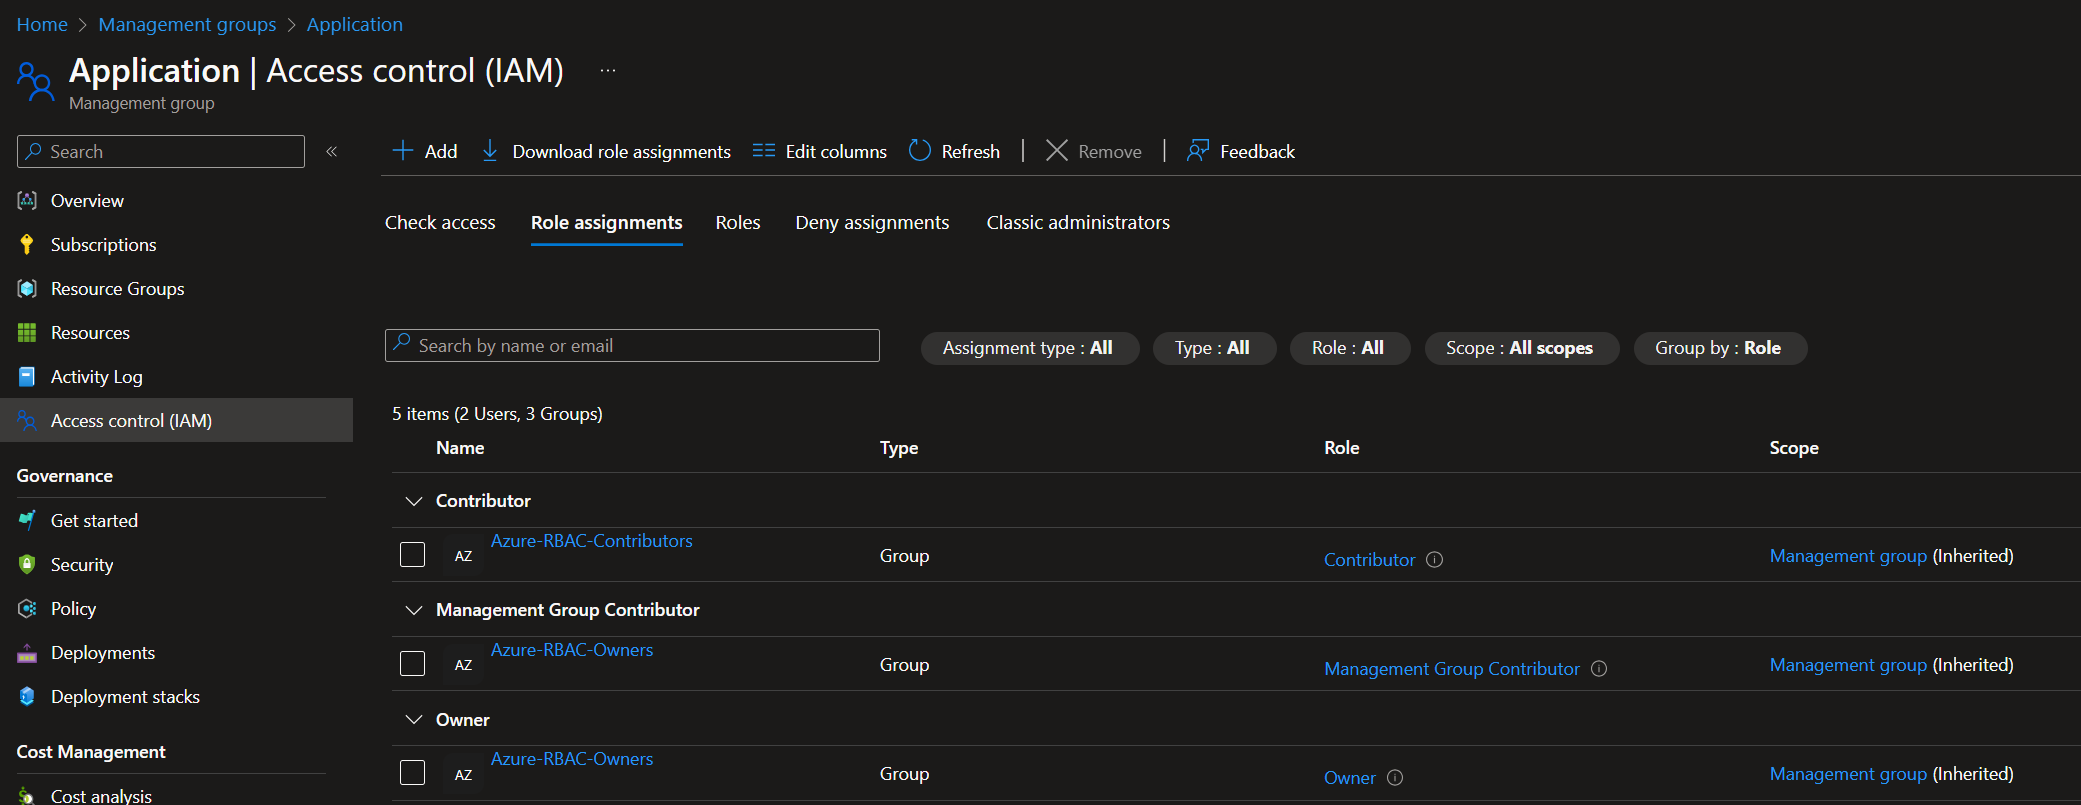Click the Download role assignments arrow icon
Image resolution: width=2081 pixels, height=805 pixels.
click(x=490, y=151)
